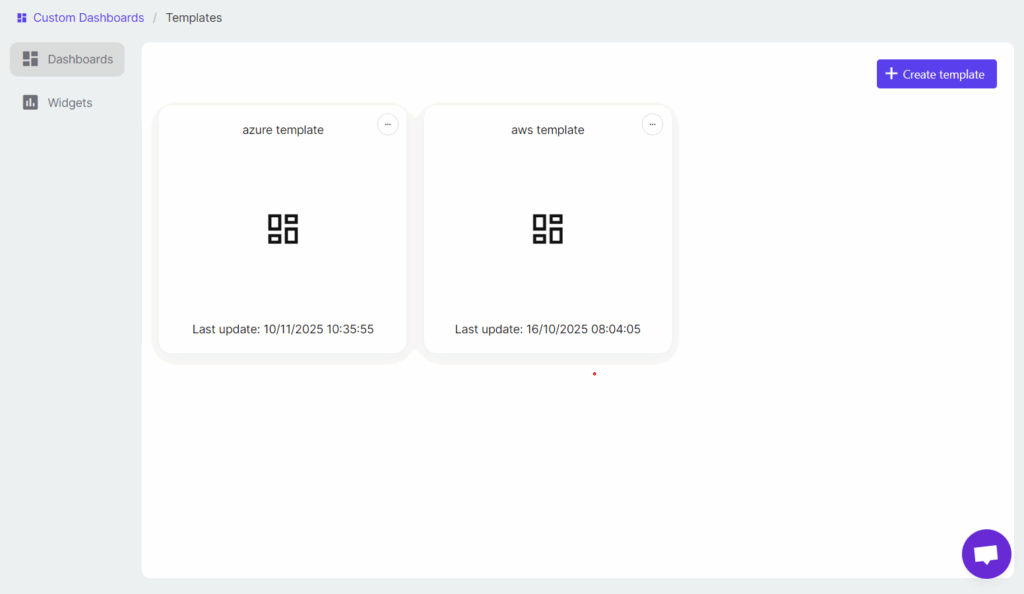Open azure template via its dashboard icon
Image resolution: width=1024 pixels, height=594 pixels.
pos(283,228)
